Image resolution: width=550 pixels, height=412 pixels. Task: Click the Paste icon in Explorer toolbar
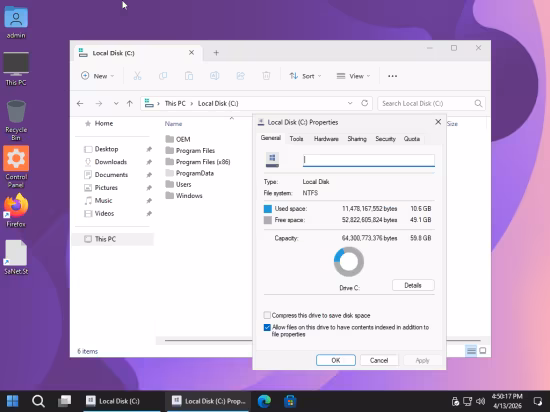pyautogui.click(x=189, y=76)
